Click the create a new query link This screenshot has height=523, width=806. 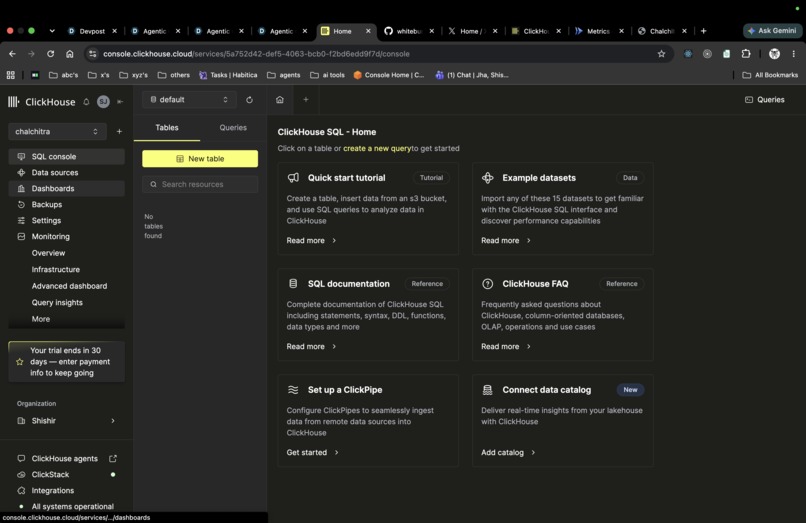pos(377,148)
